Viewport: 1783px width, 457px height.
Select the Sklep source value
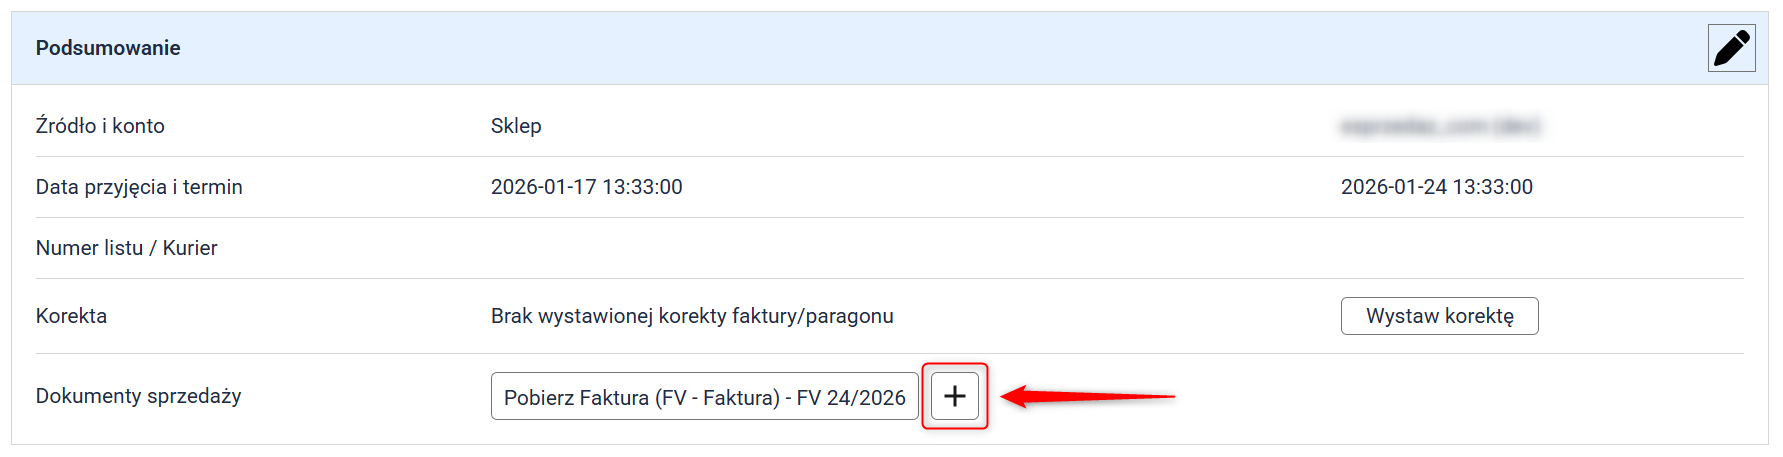pyautogui.click(x=516, y=126)
